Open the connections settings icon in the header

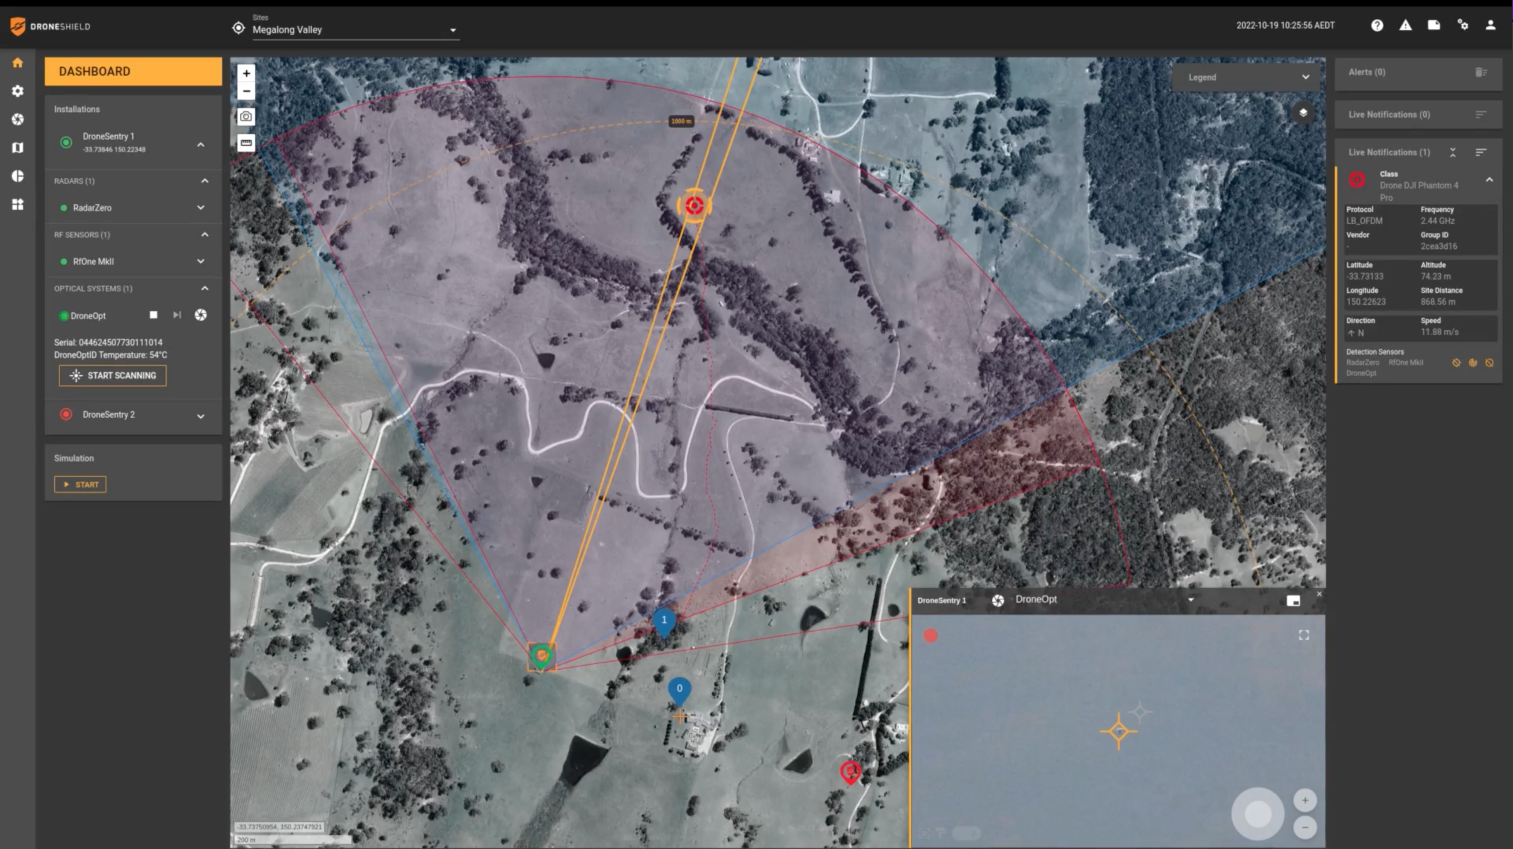click(1463, 25)
